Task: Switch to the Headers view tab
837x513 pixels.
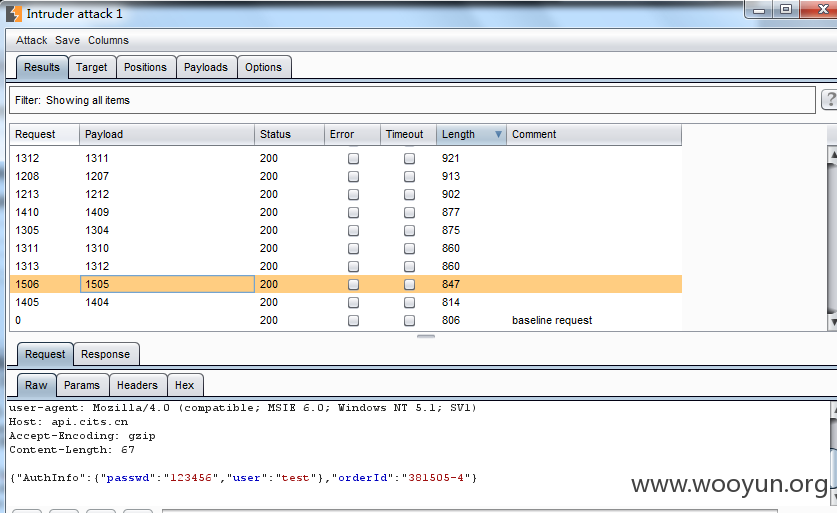Action: click(137, 385)
